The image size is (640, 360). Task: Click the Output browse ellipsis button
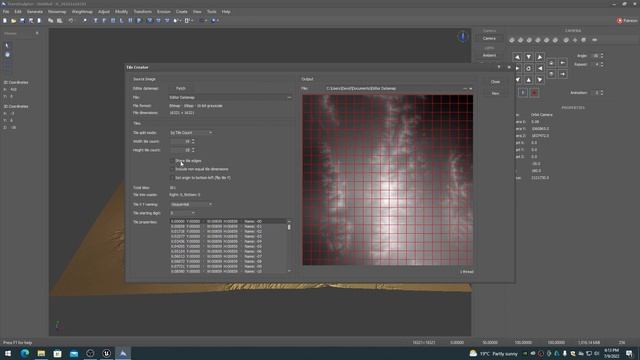pos(465,89)
